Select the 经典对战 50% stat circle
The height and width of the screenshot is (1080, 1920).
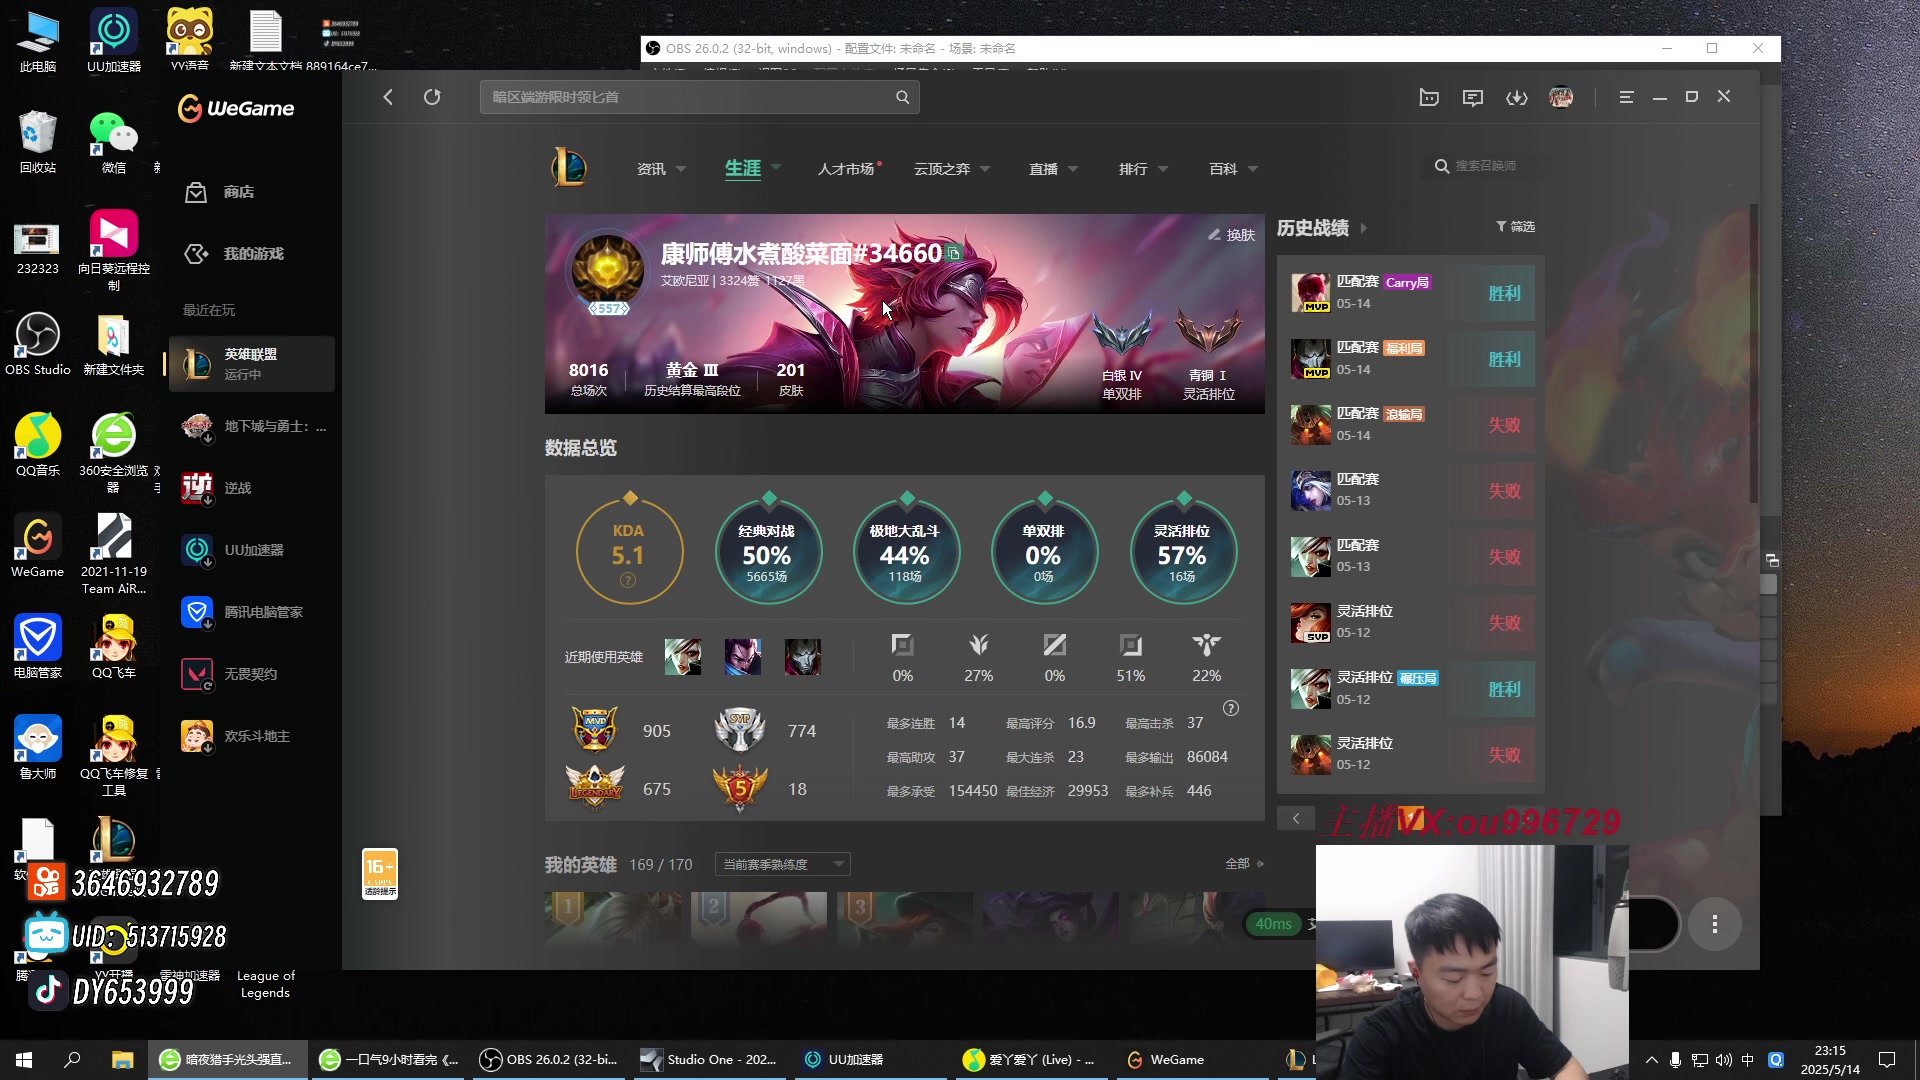[767, 552]
